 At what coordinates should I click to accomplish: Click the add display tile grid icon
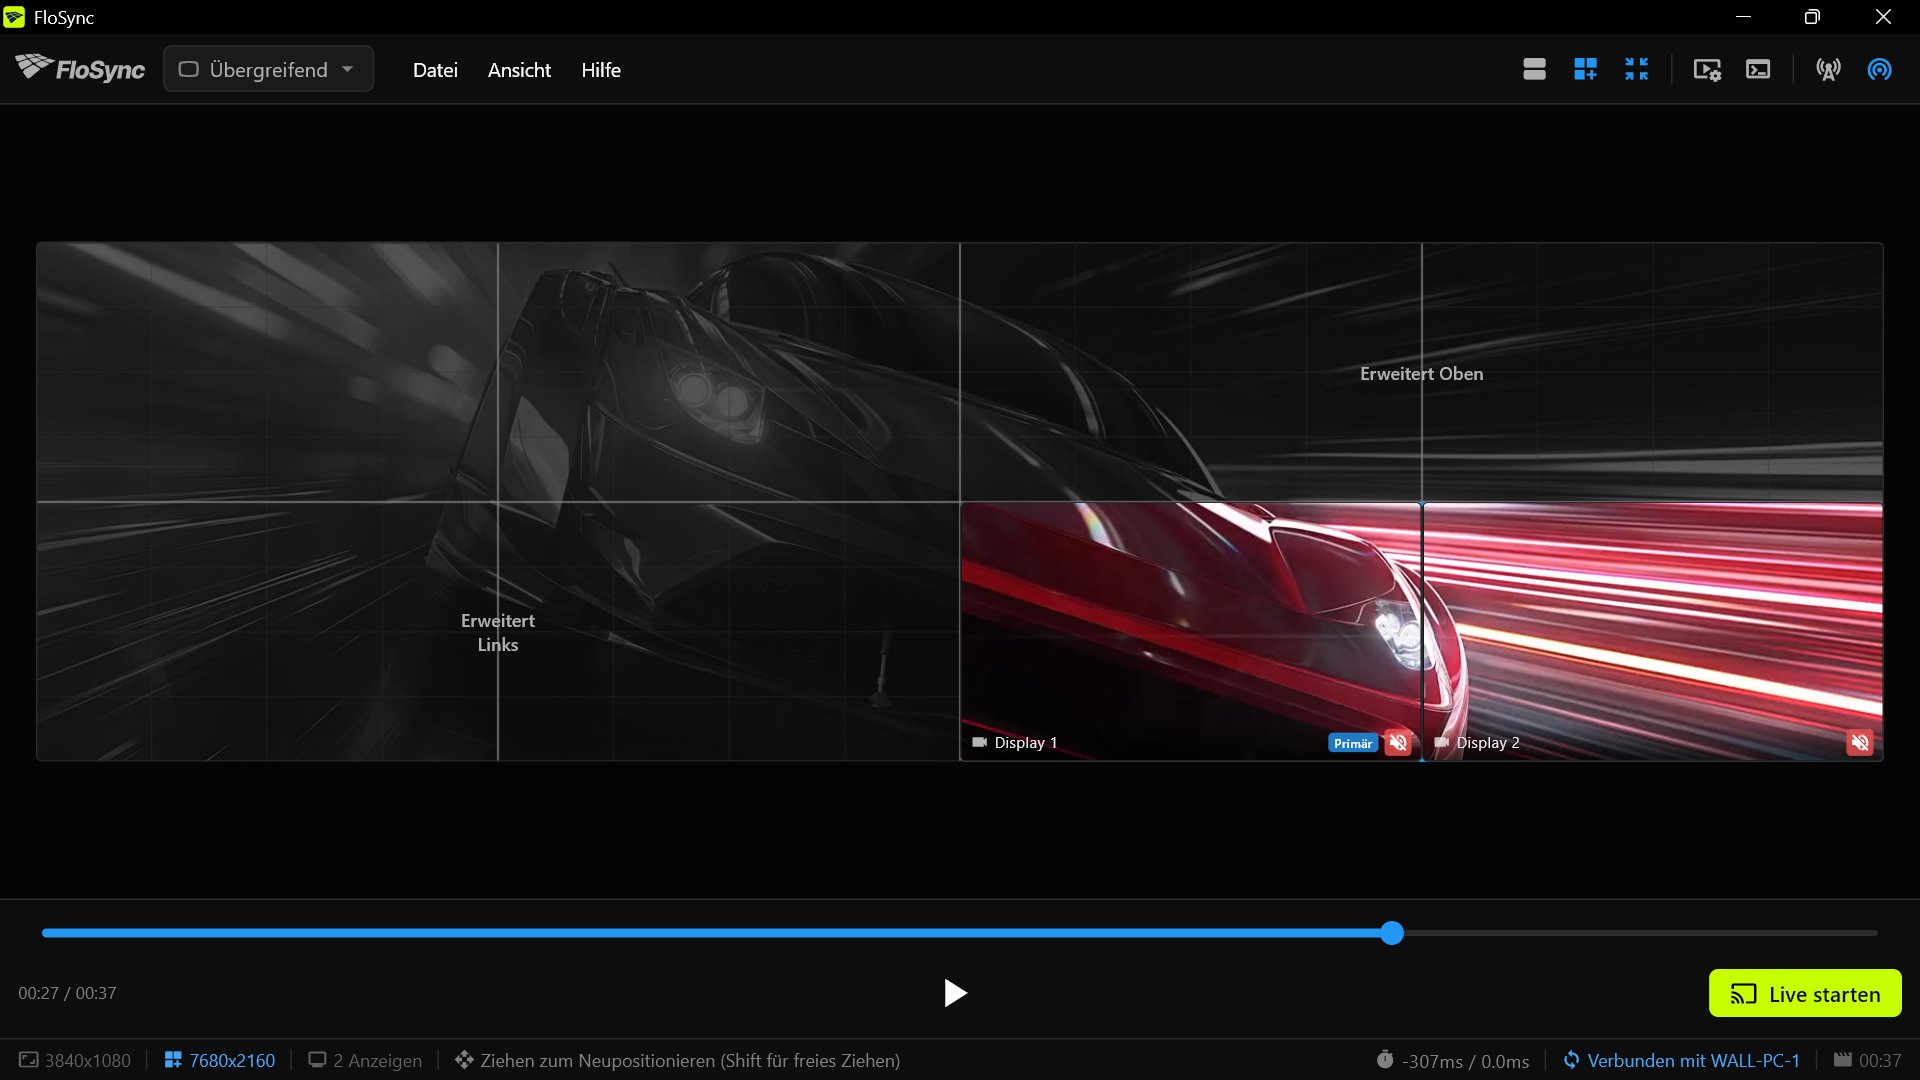pos(1585,69)
